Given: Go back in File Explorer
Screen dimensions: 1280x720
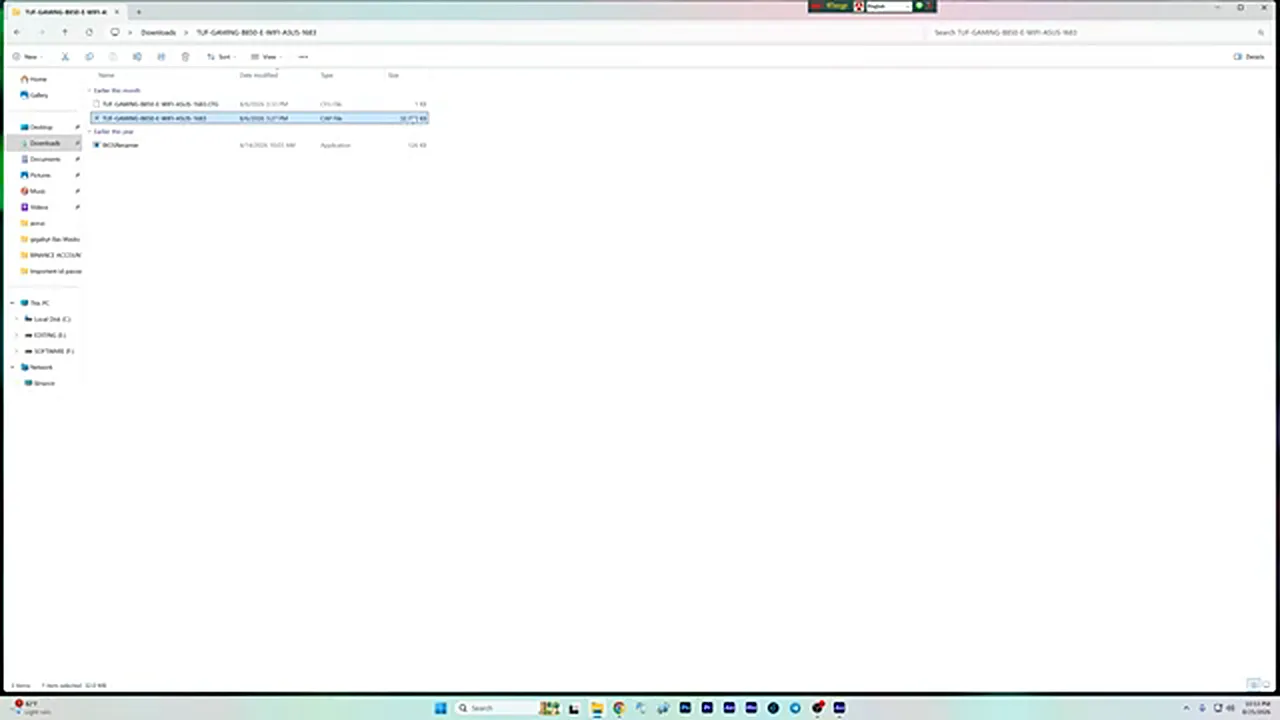Looking at the screenshot, I should point(17,32).
